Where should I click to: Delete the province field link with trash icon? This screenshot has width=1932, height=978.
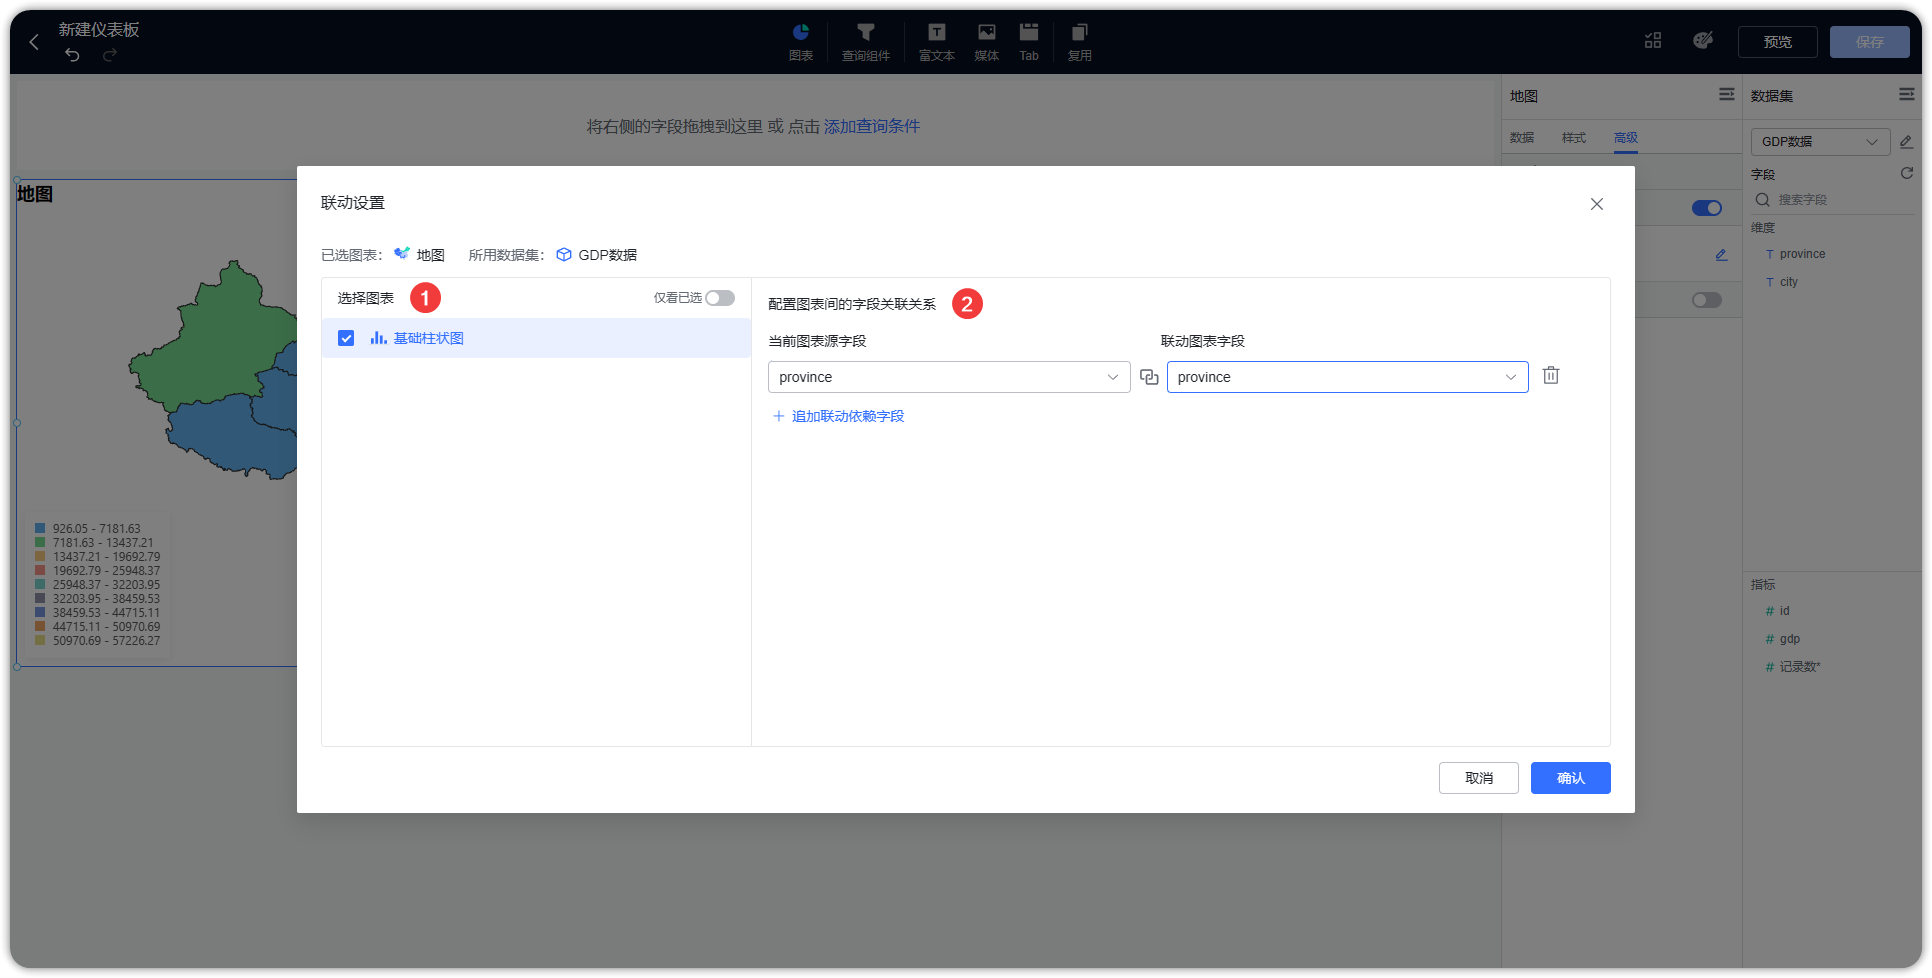pos(1551,375)
